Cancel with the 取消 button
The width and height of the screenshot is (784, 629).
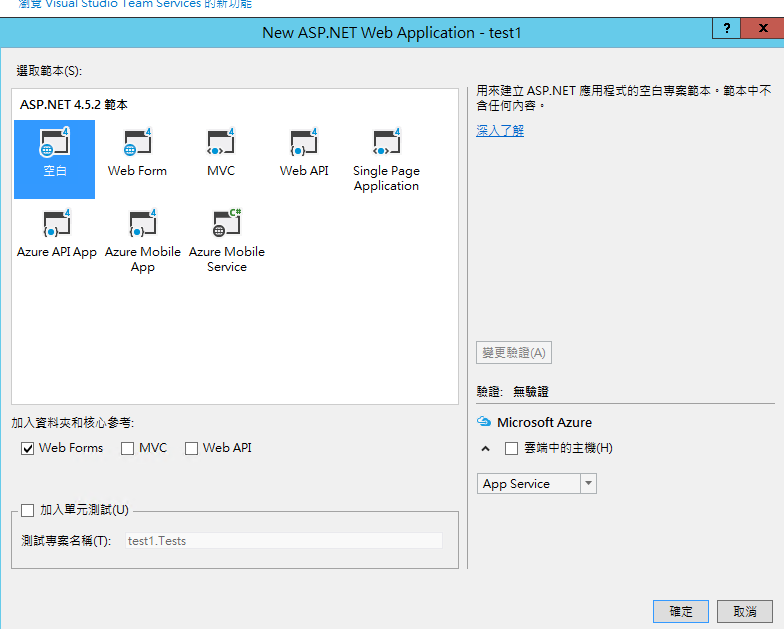(744, 611)
